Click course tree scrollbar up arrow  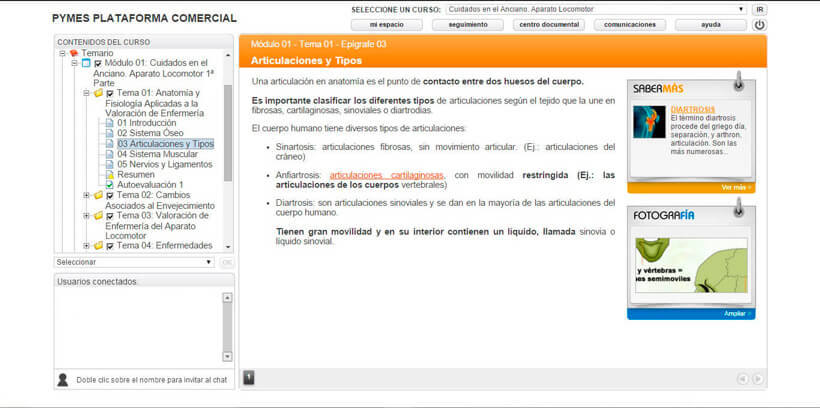pos(227,54)
